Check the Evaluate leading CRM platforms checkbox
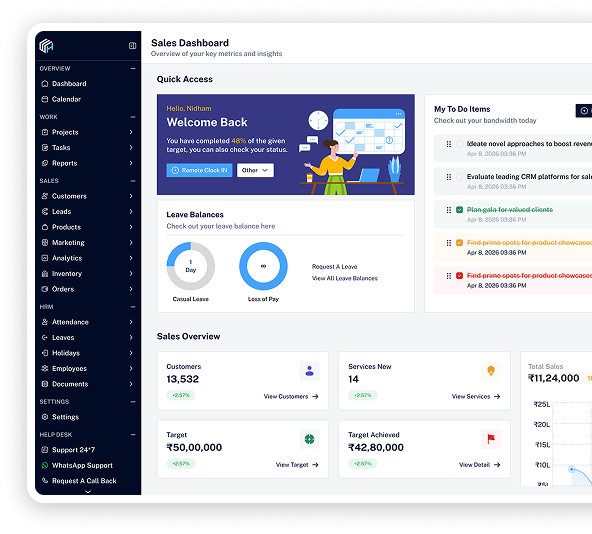592x534 pixels. point(459,177)
